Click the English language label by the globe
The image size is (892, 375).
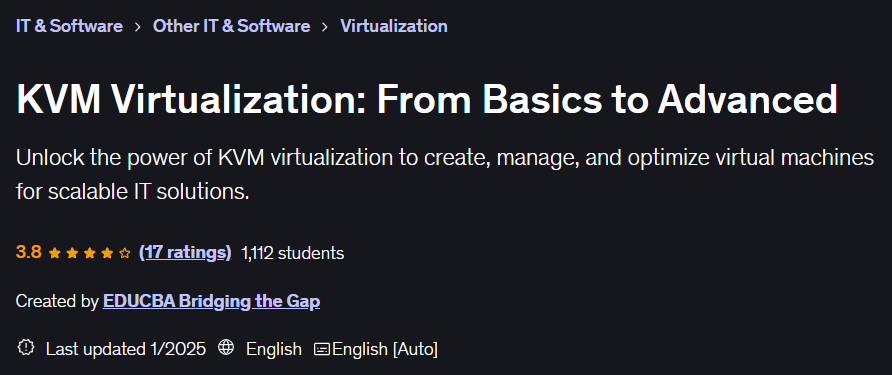(274, 348)
